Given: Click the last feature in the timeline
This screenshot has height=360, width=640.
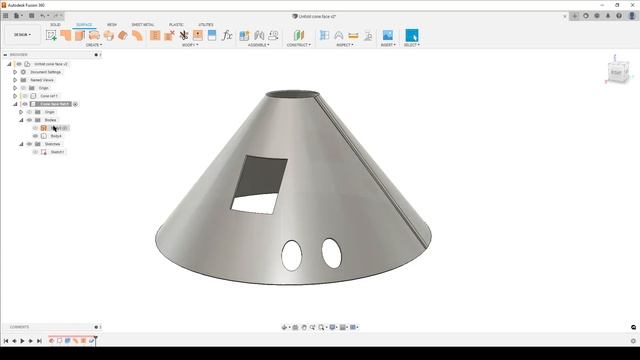Looking at the screenshot, I should (91, 340).
